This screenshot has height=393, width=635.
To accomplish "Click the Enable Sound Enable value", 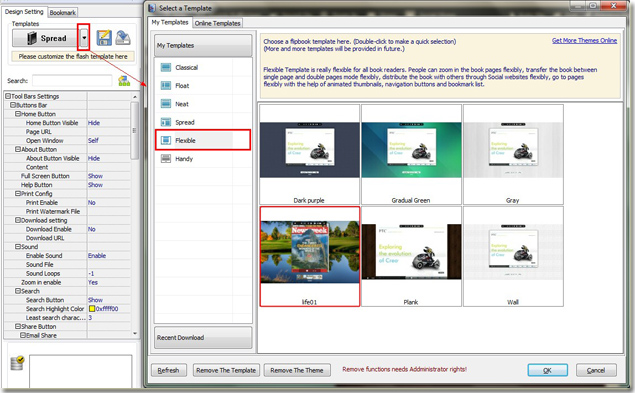I will pos(97,256).
